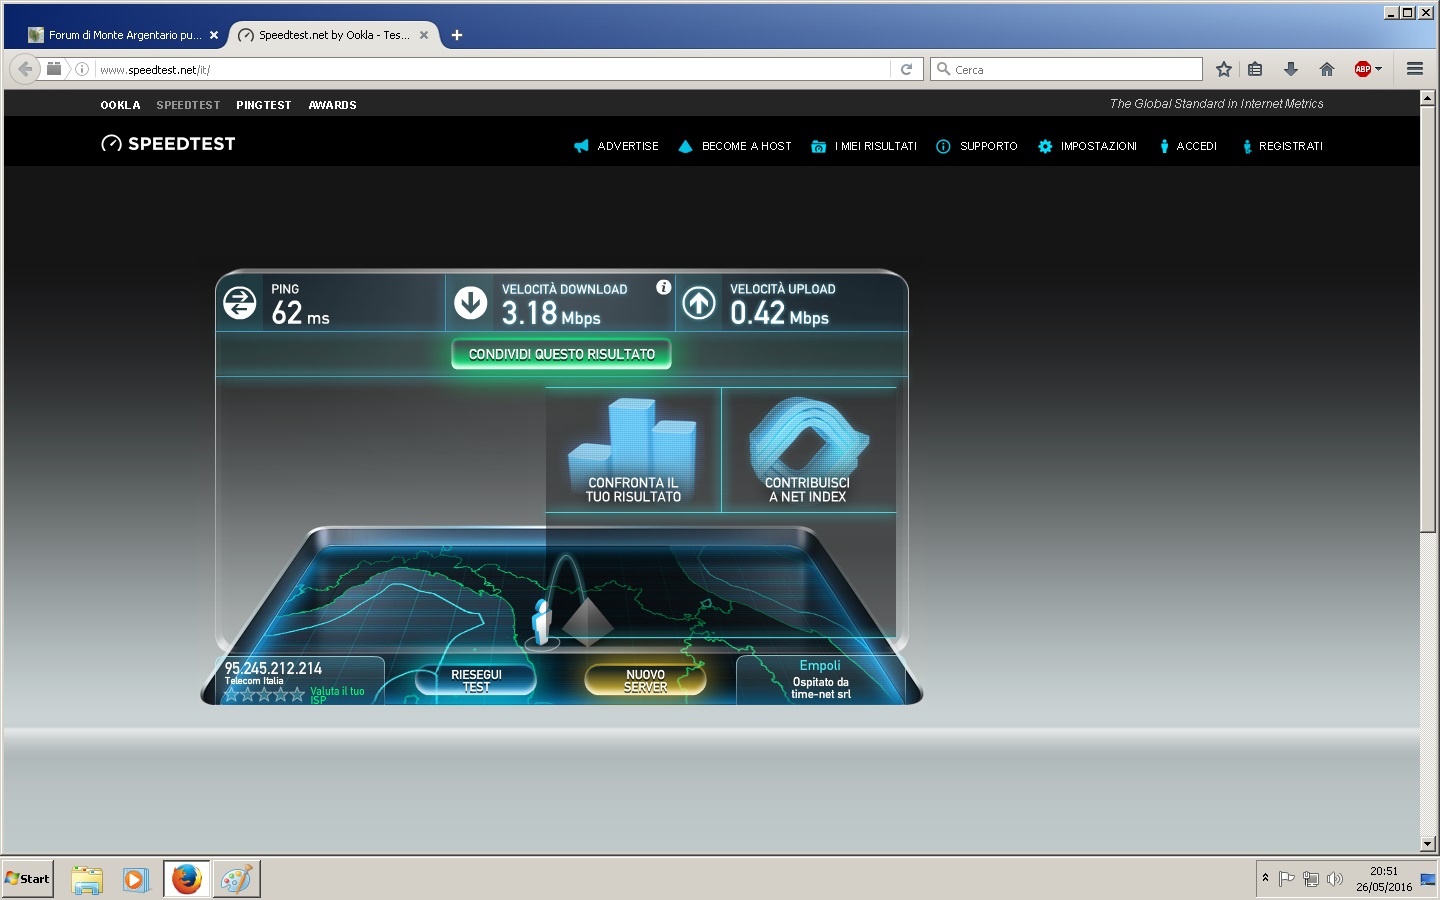Image resolution: width=1440 pixels, height=900 pixels.
Task: Click the Firefox bookmark star icon
Action: pyautogui.click(x=1223, y=69)
